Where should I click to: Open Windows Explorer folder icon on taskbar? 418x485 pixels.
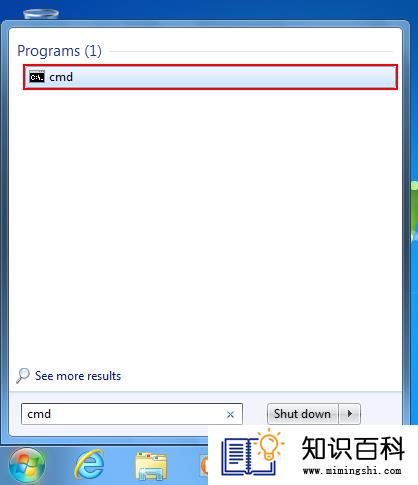point(151,466)
